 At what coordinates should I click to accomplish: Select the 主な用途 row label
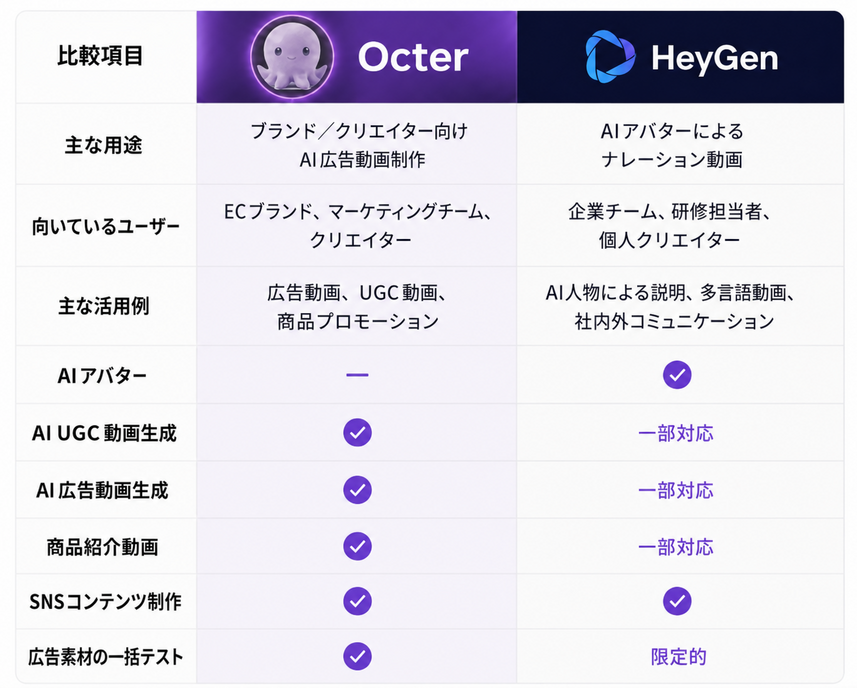pyautogui.click(x=103, y=145)
